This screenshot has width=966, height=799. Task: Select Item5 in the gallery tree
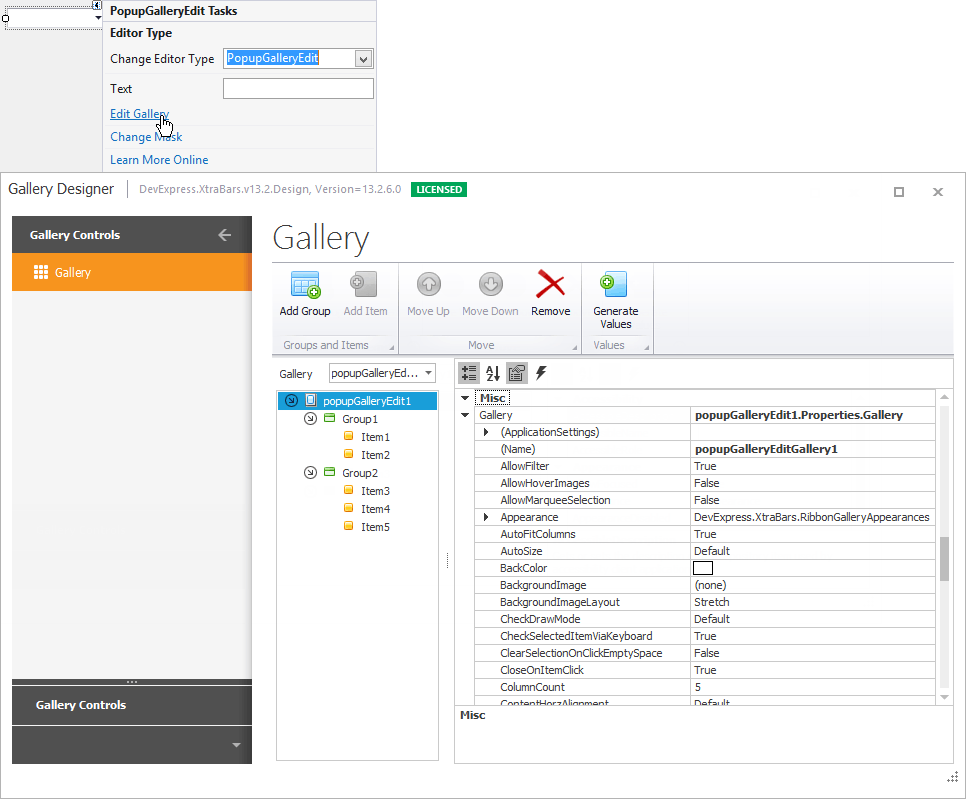click(x=375, y=527)
